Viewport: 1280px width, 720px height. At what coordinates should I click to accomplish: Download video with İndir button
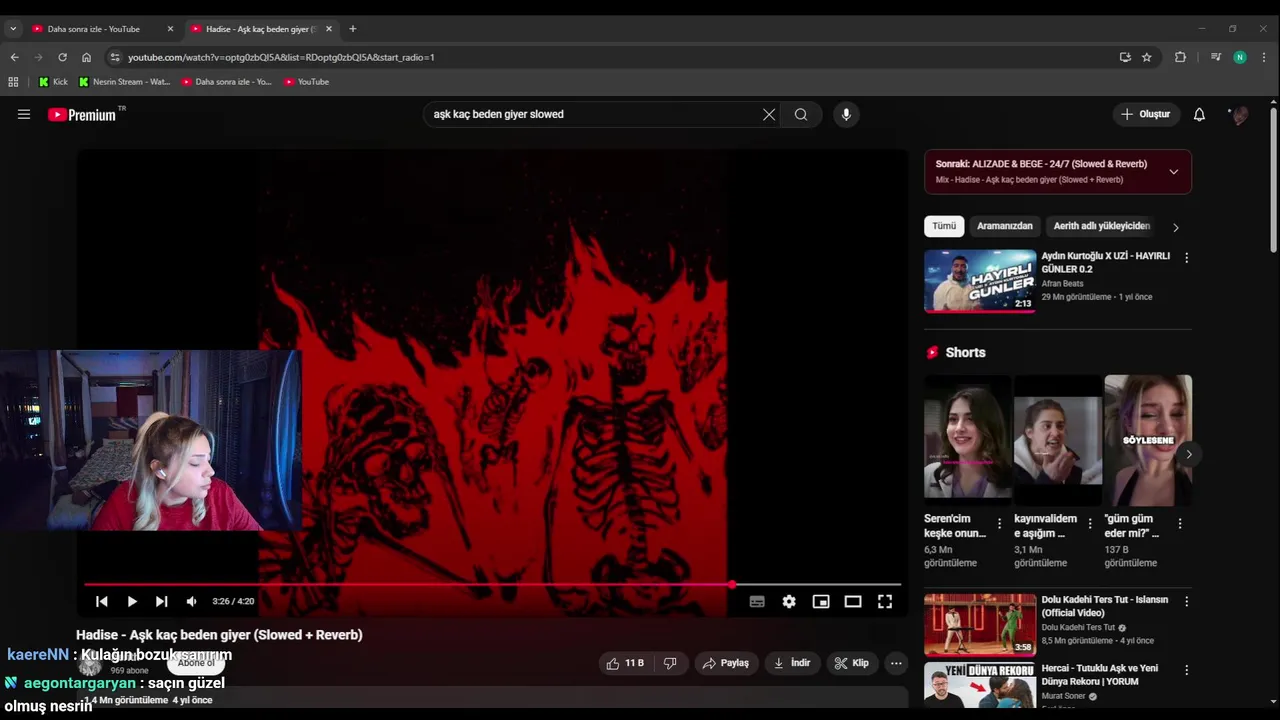pos(792,663)
